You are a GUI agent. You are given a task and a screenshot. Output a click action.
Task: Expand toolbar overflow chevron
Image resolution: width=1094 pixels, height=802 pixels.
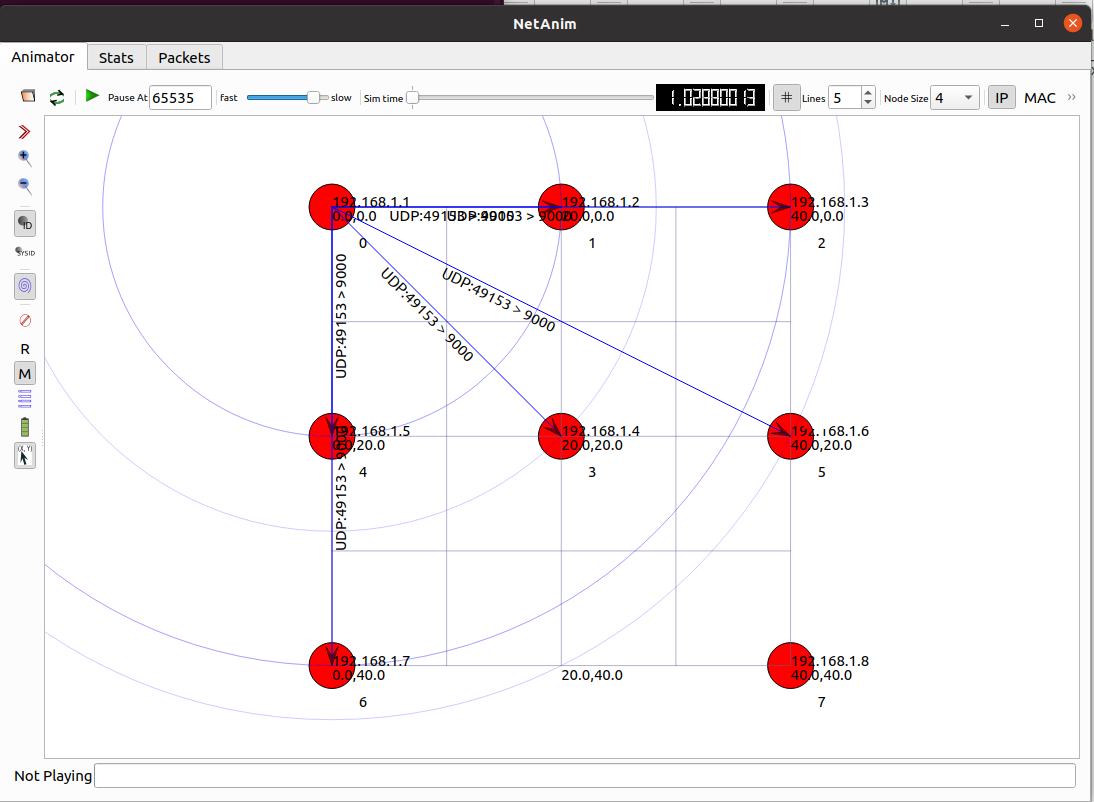1072,97
